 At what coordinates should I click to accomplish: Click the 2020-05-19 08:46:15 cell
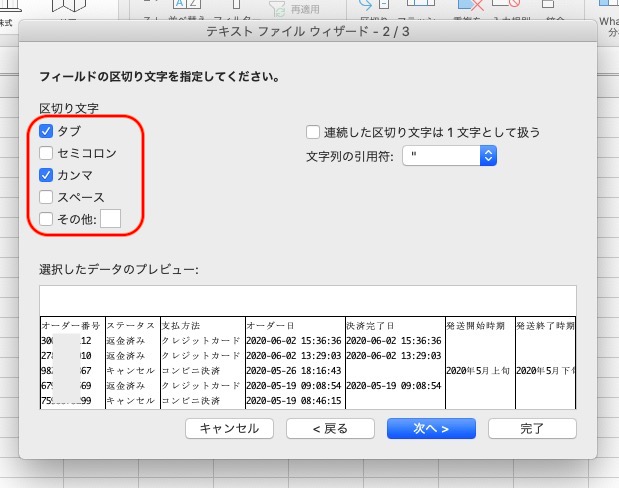[x=294, y=401]
